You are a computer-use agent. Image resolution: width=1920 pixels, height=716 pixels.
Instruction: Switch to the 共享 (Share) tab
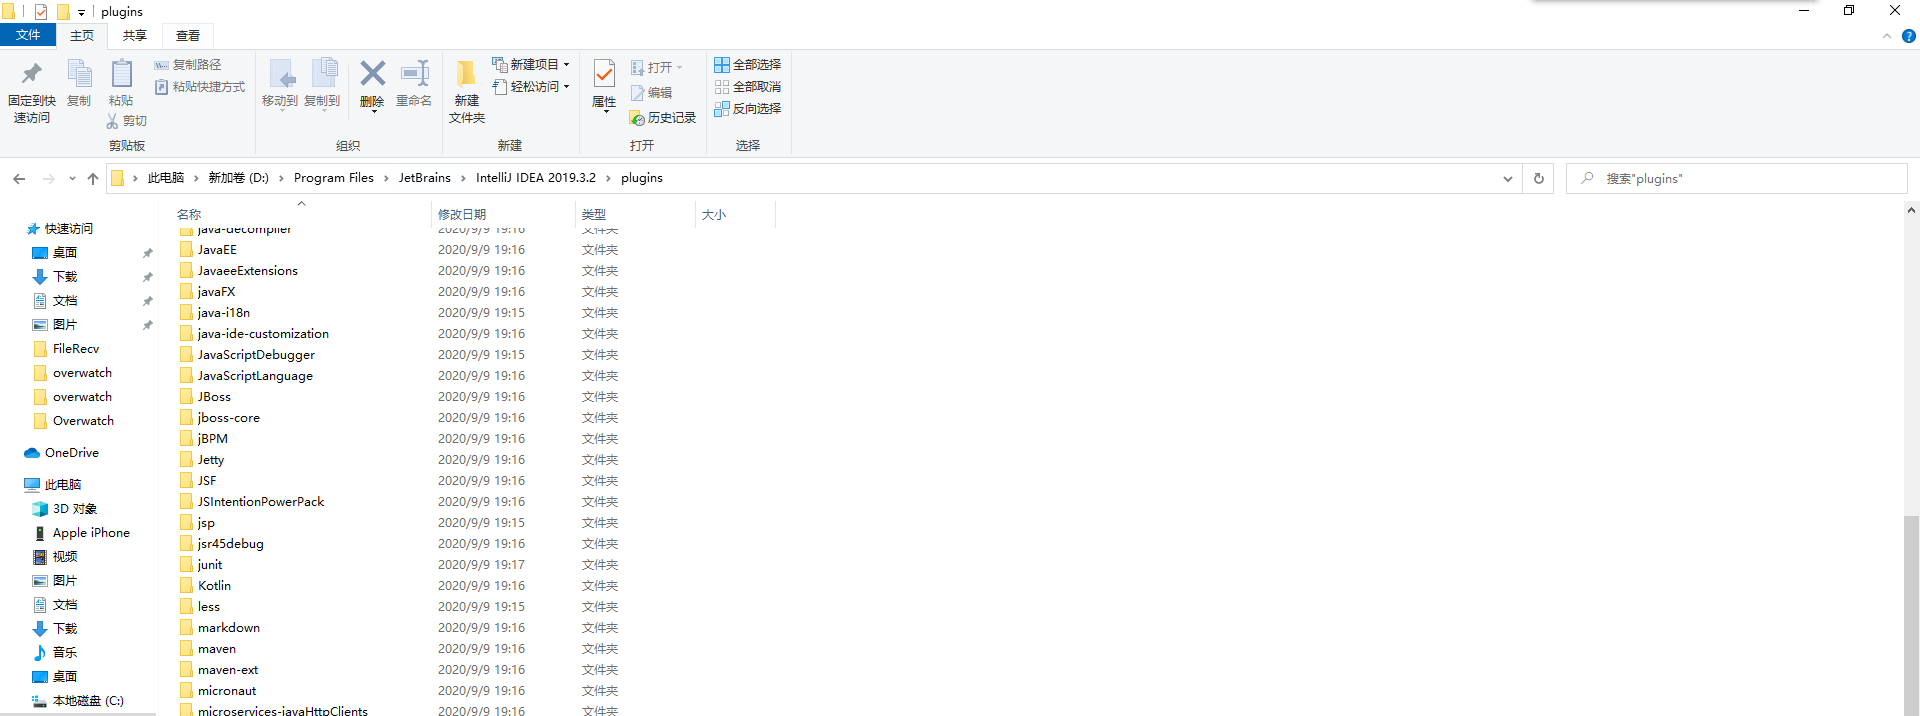click(135, 36)
